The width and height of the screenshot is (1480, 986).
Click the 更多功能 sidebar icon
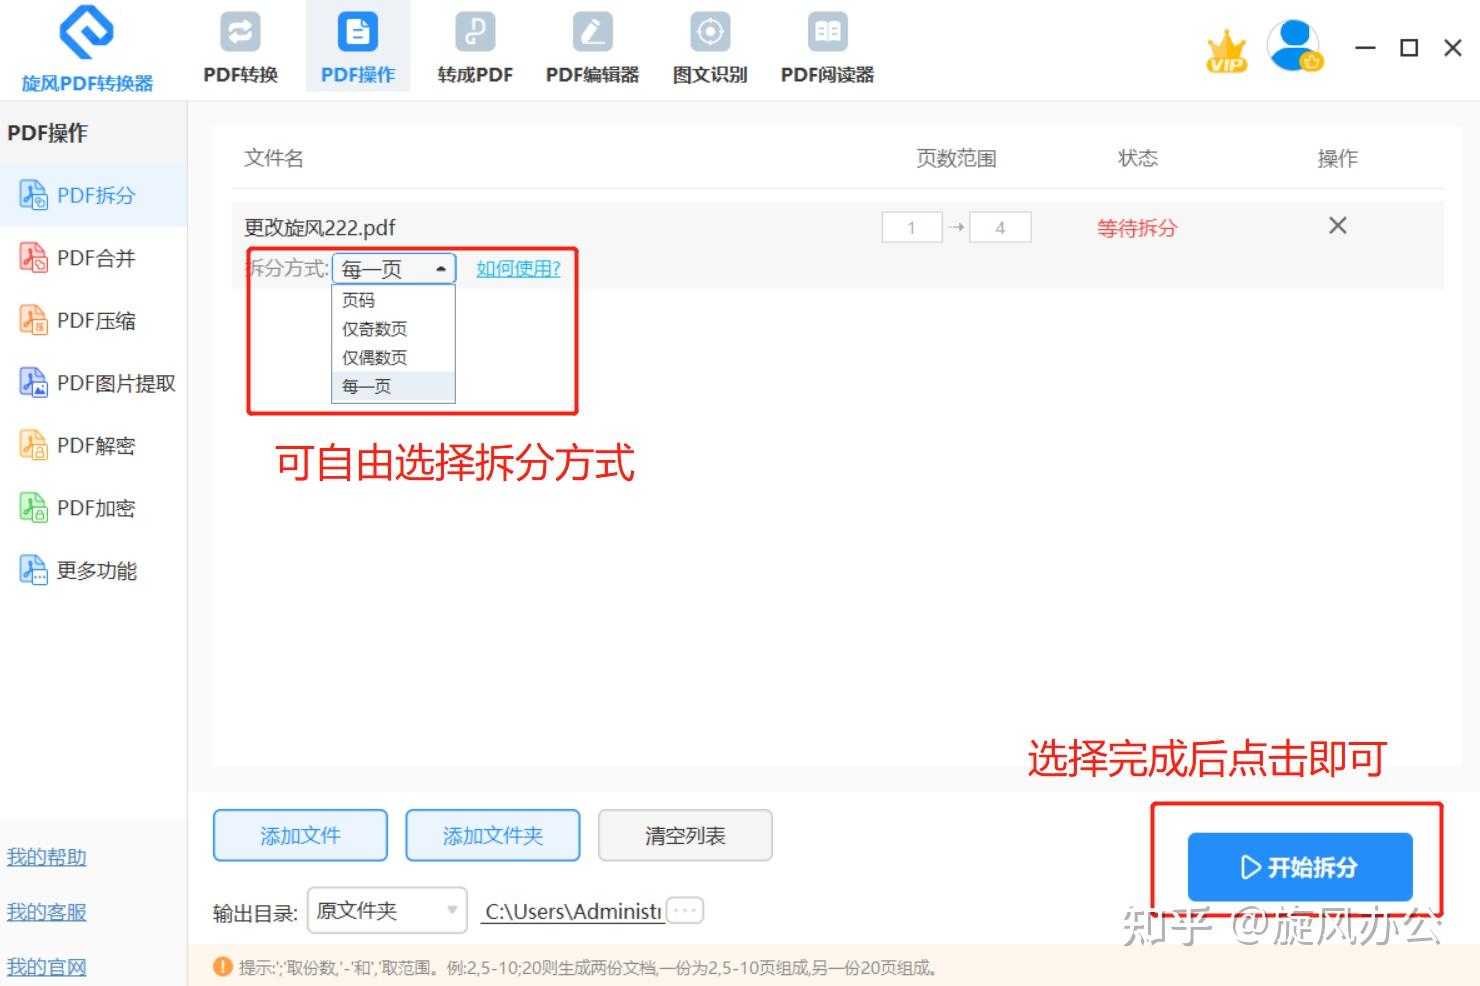pyautogui.click(x=33, y=570)
